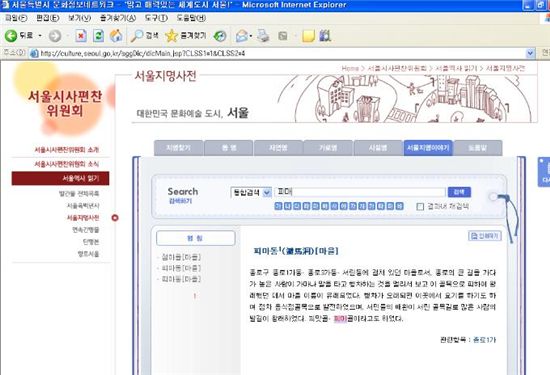
Task: Click the page icon in the address bar
Action: [34, 54]
